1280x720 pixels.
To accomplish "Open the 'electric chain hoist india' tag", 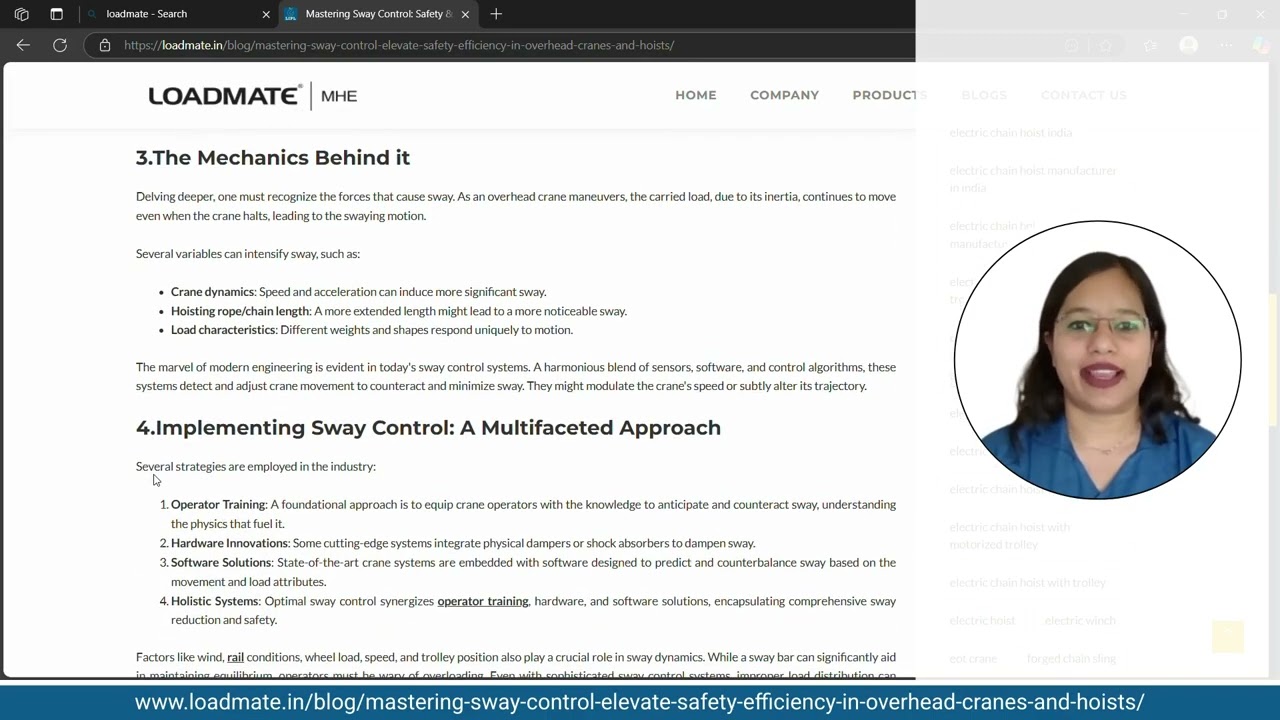I will tap(1010, 133).
